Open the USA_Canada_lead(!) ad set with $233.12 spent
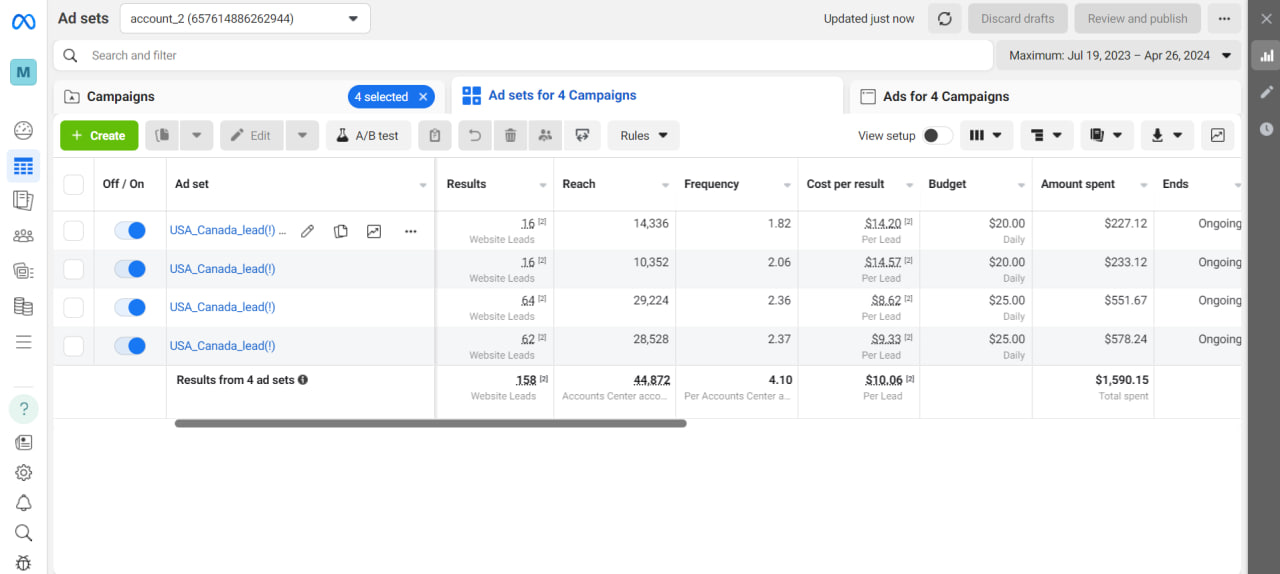The height and width of the screenshot is (574, 1280). 223,269
